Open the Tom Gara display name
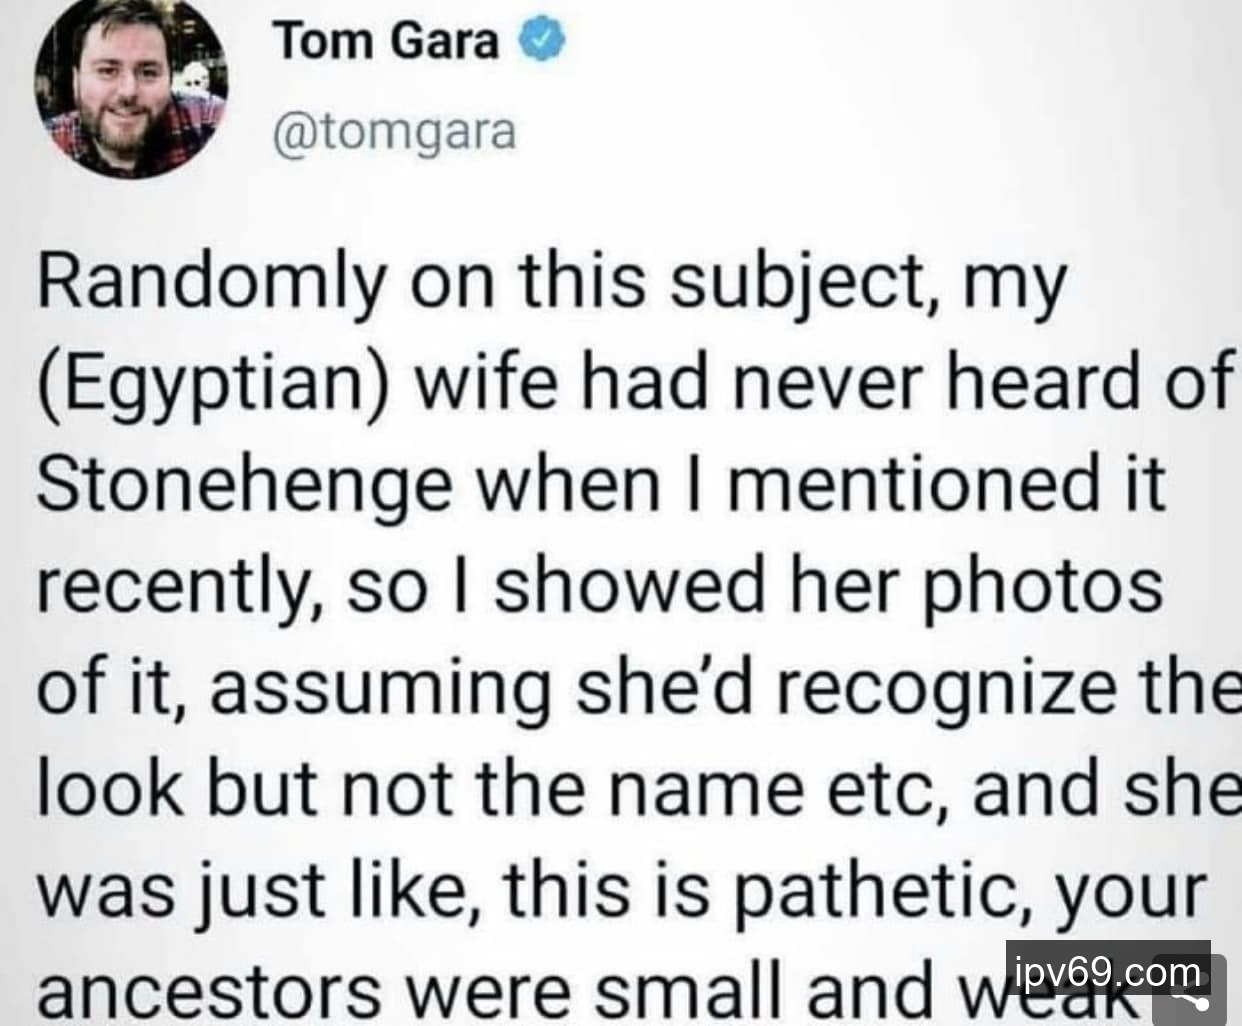 pos(387,41)
